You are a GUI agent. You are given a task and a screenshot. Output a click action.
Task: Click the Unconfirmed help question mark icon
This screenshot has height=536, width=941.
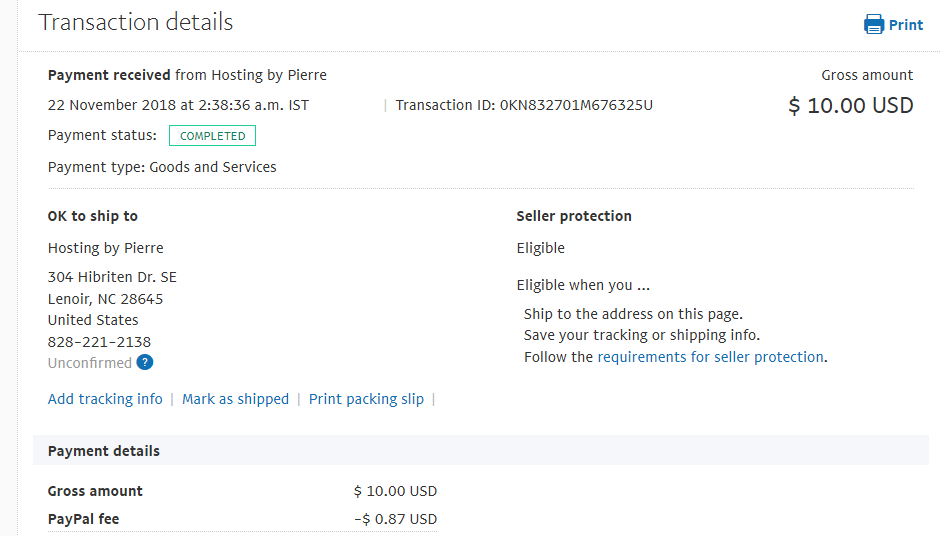pyautogui.click(x=145, y=363)
